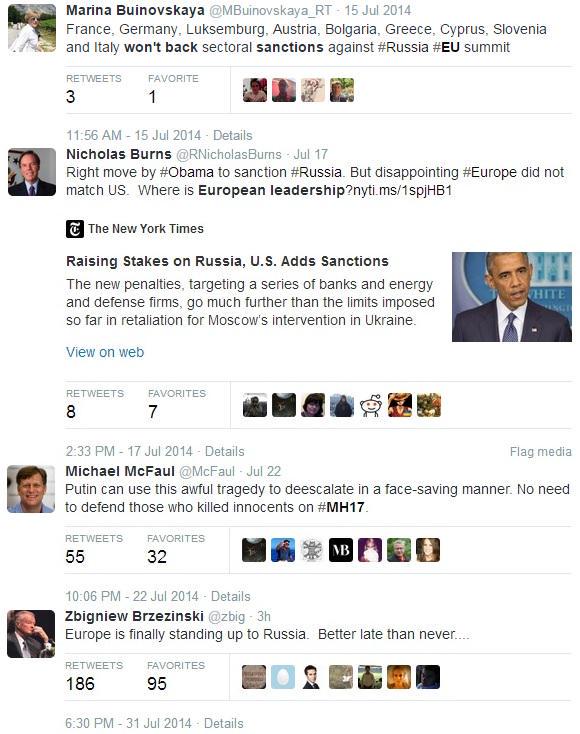Open the MB logo retweeter avatar

[x=341, y=550]
